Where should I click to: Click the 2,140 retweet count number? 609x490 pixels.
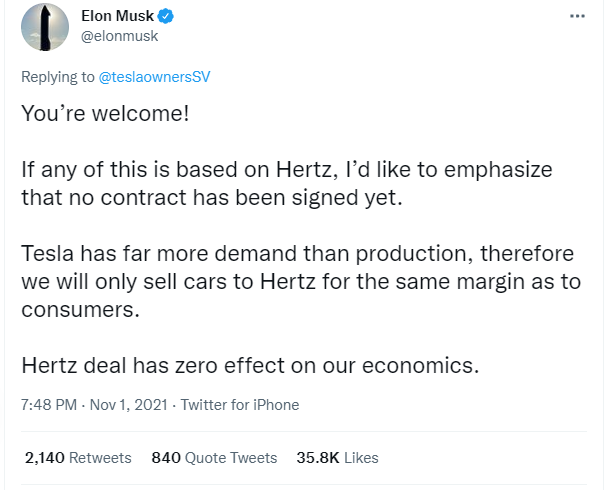tap(45, 458)
